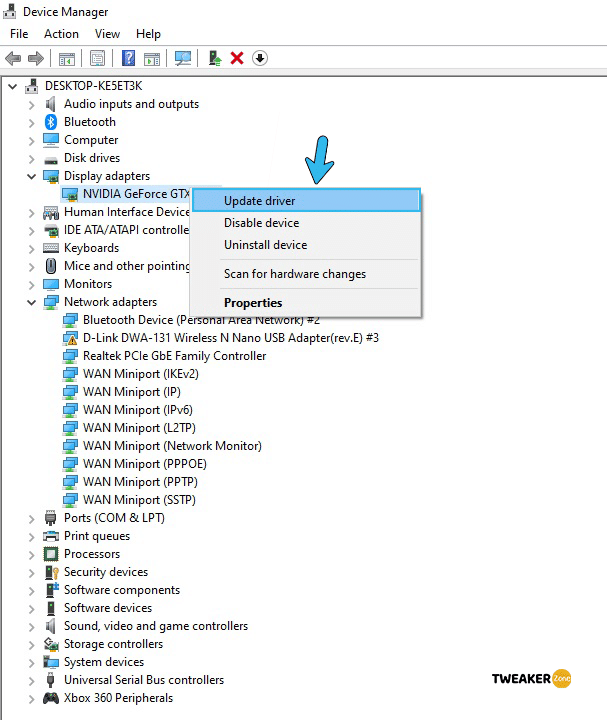
Task: Choose Scan for hardware changes menu entry
Action: [x=306, y=274]
